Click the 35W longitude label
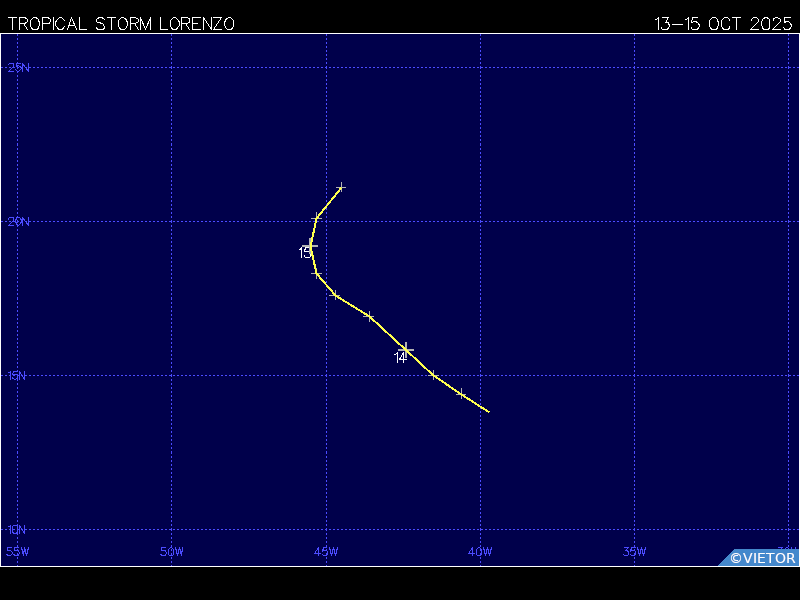This screenshot has width=800, height=600. coord(634,552)
